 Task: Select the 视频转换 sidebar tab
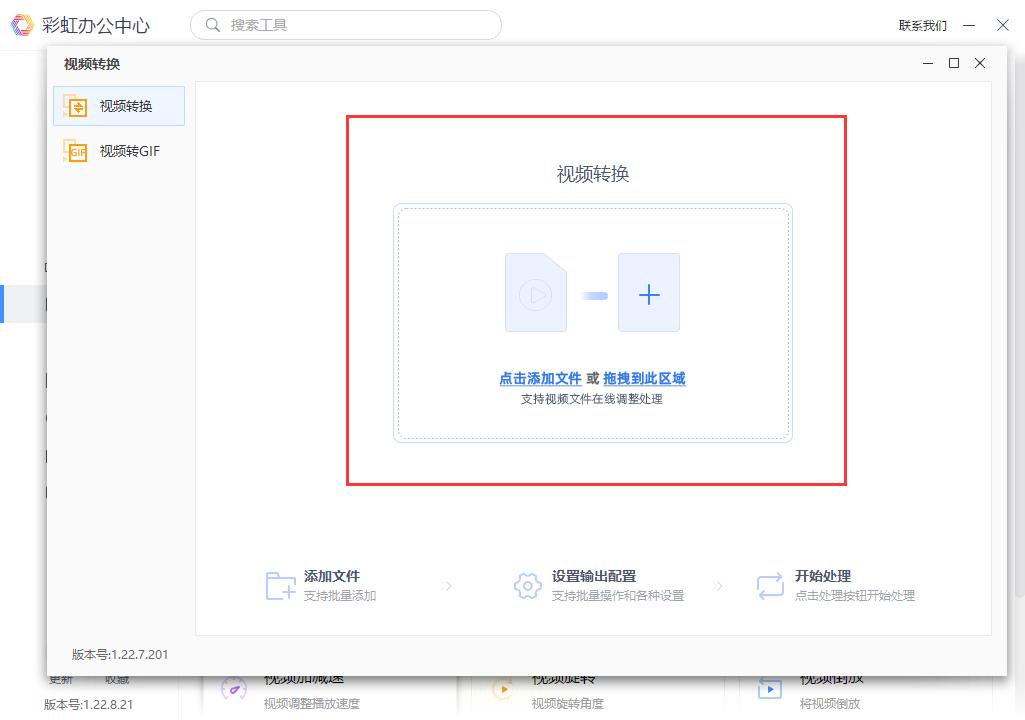(x=119, y=106)
